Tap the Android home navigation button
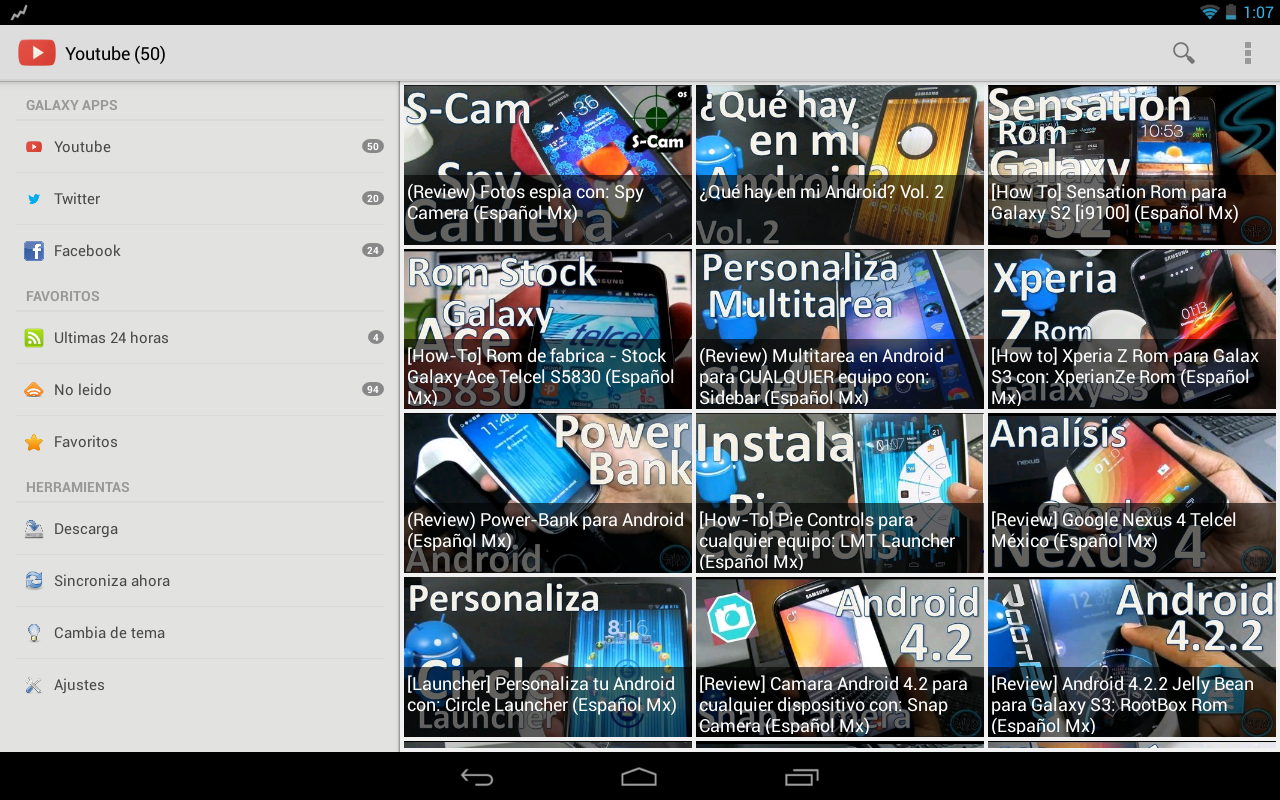Viewport: 1280px width, 800px height. [x=639, y=777]
